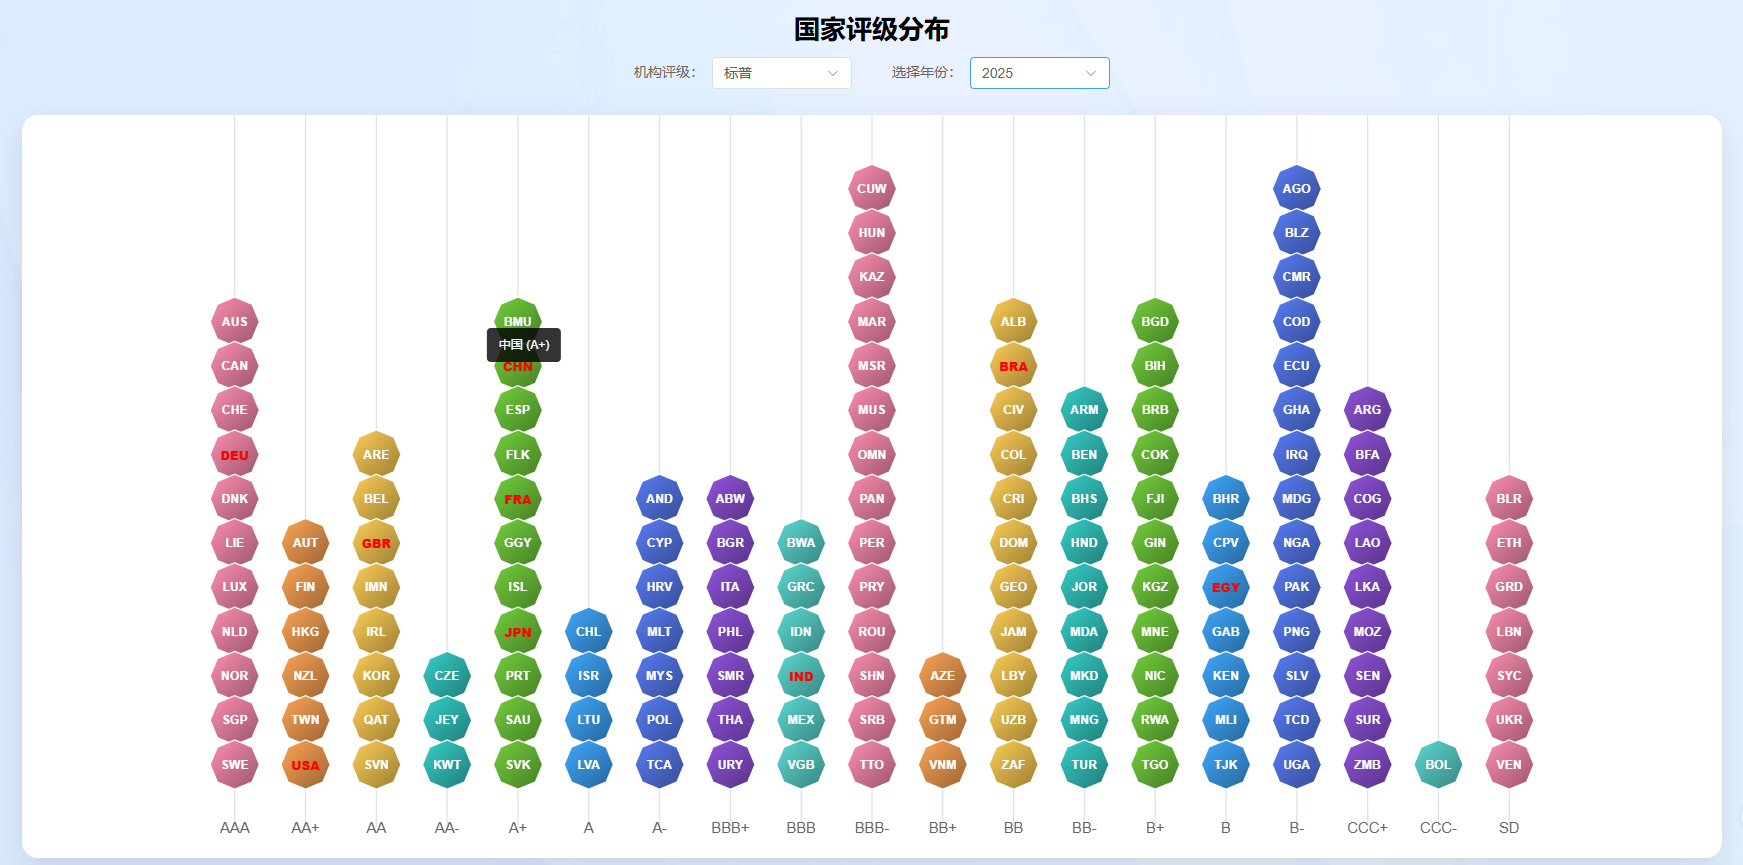Click the BOL hexagon in CCC- column

1438,765
